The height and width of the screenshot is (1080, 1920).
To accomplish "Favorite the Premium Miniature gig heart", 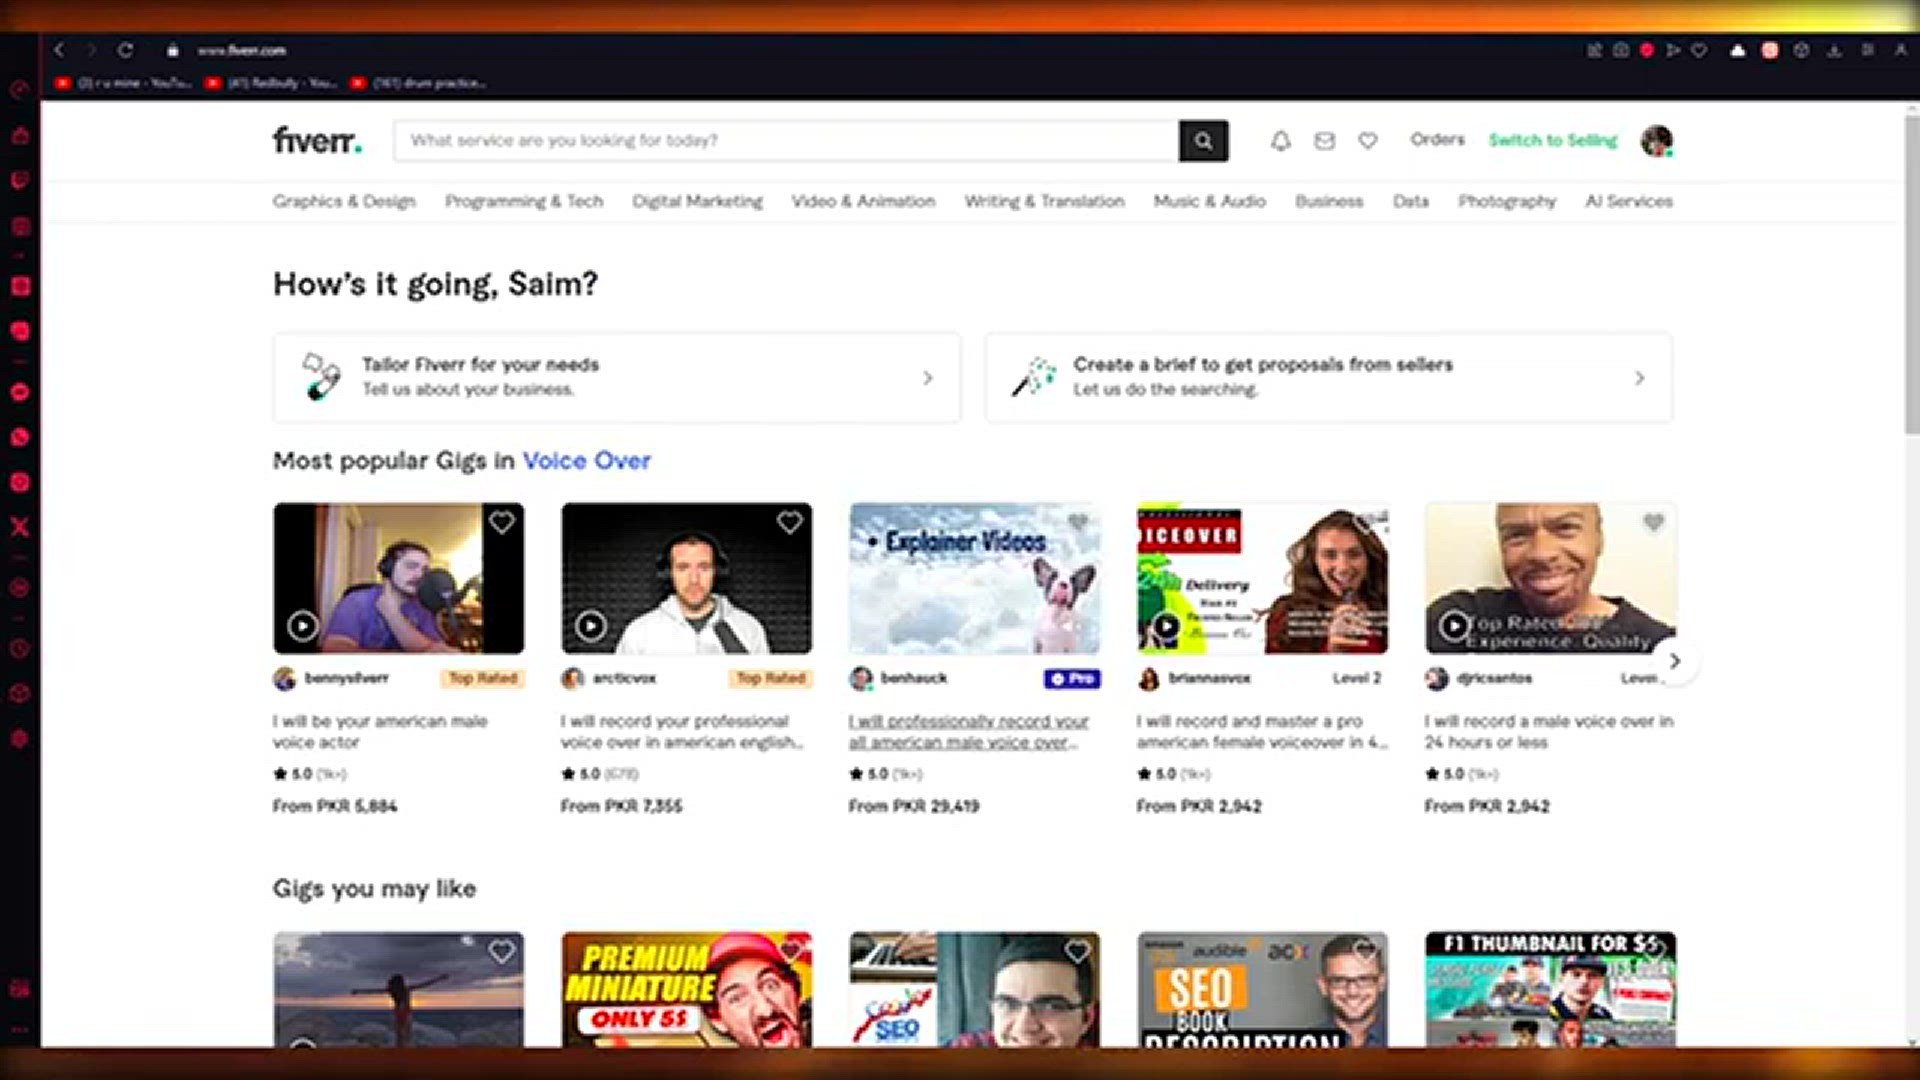I will pos(790,952).
